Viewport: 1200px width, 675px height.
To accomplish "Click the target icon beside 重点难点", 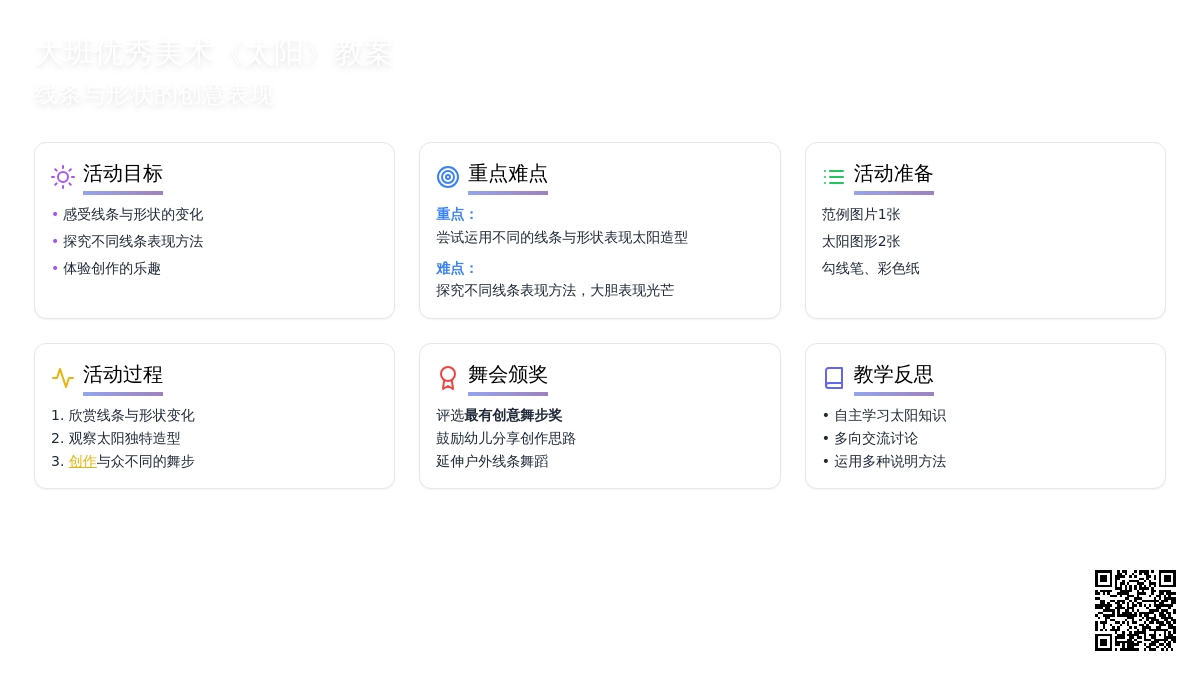I will pos(448,177).
